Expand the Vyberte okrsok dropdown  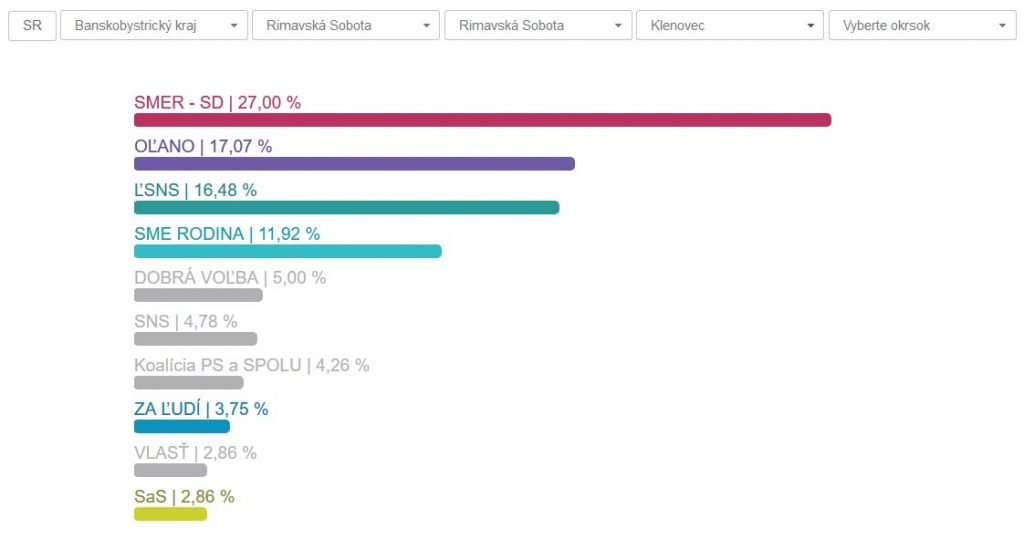(922, 26)
